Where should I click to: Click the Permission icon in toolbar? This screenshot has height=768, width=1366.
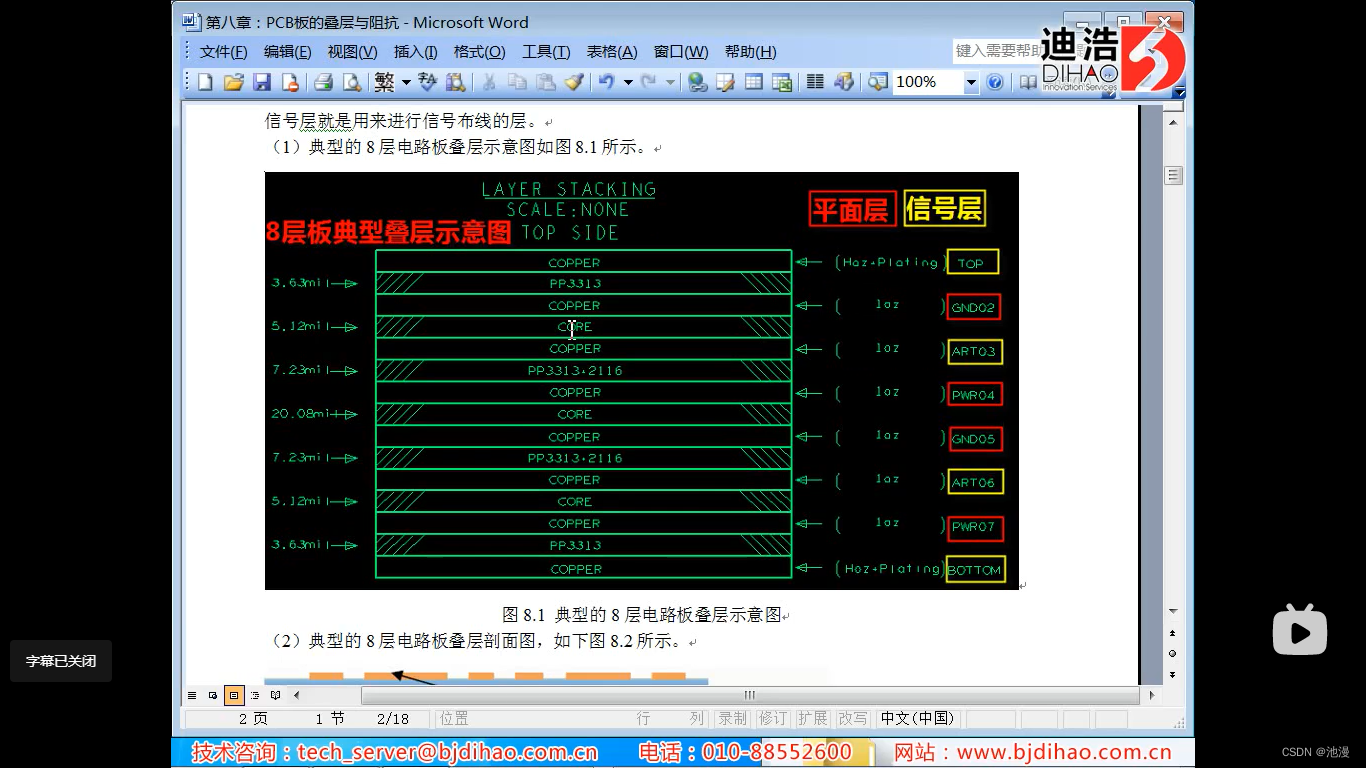pyautogui.click(x=289, y=82)
